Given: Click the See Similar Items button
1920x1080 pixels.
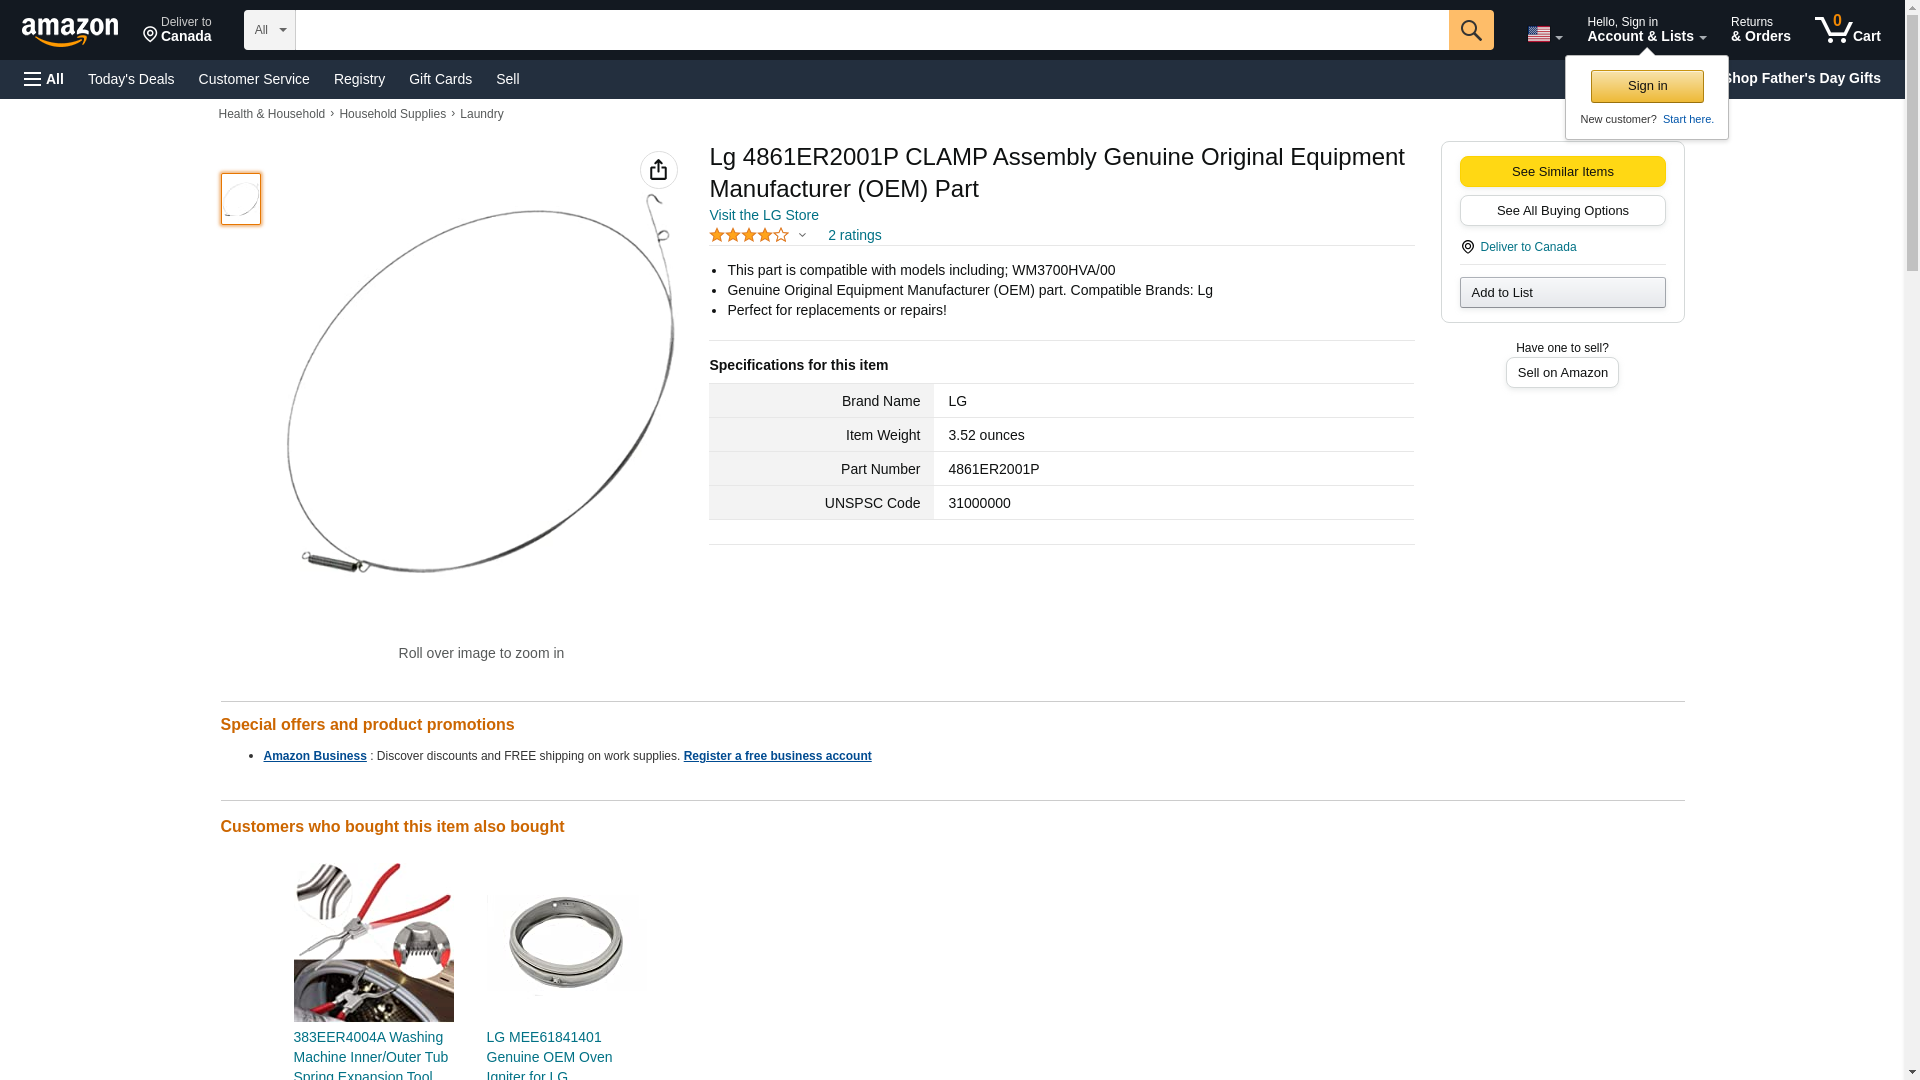Looking at the screenshot, I should coord(1562,171).
